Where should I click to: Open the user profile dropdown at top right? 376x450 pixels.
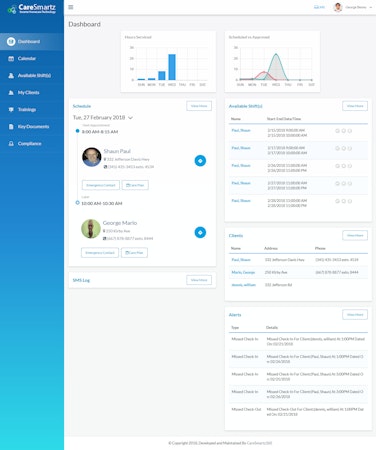point(353,7)
